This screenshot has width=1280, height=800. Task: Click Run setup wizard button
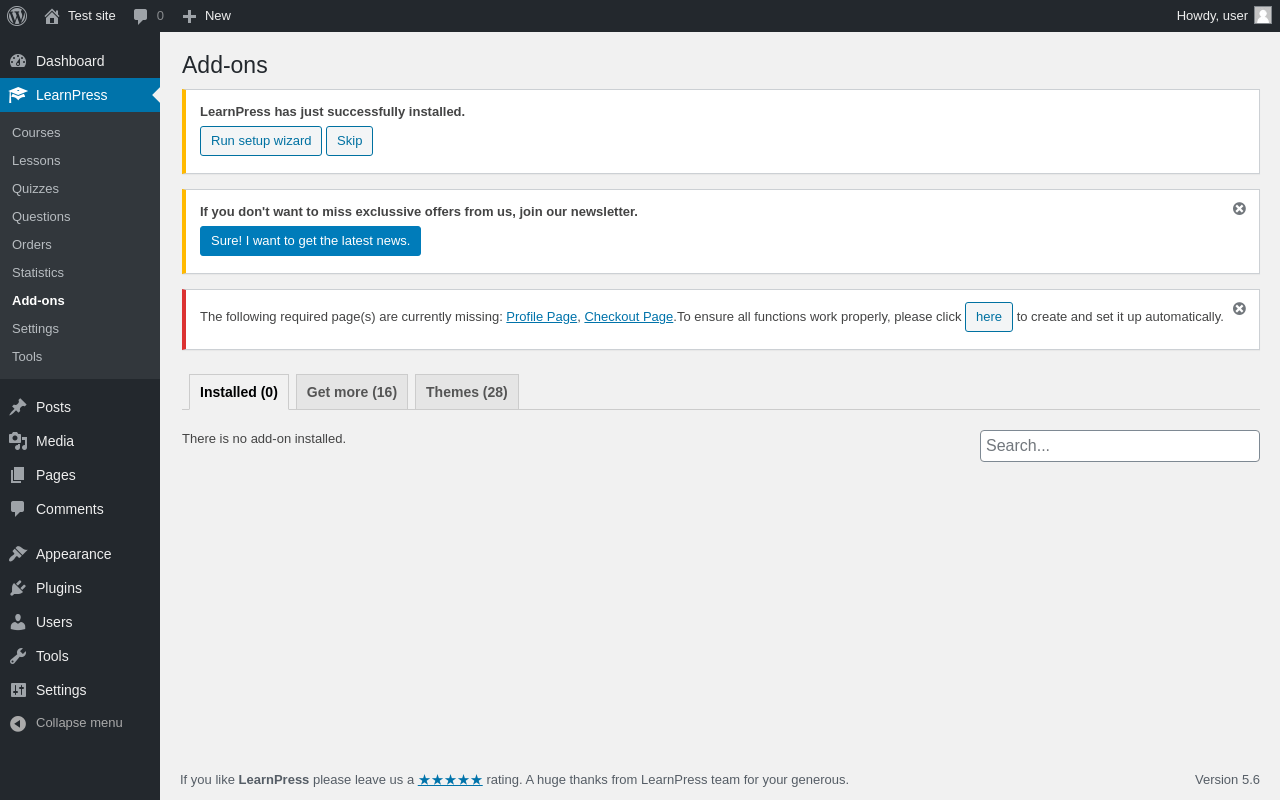(x=261, y=141)
